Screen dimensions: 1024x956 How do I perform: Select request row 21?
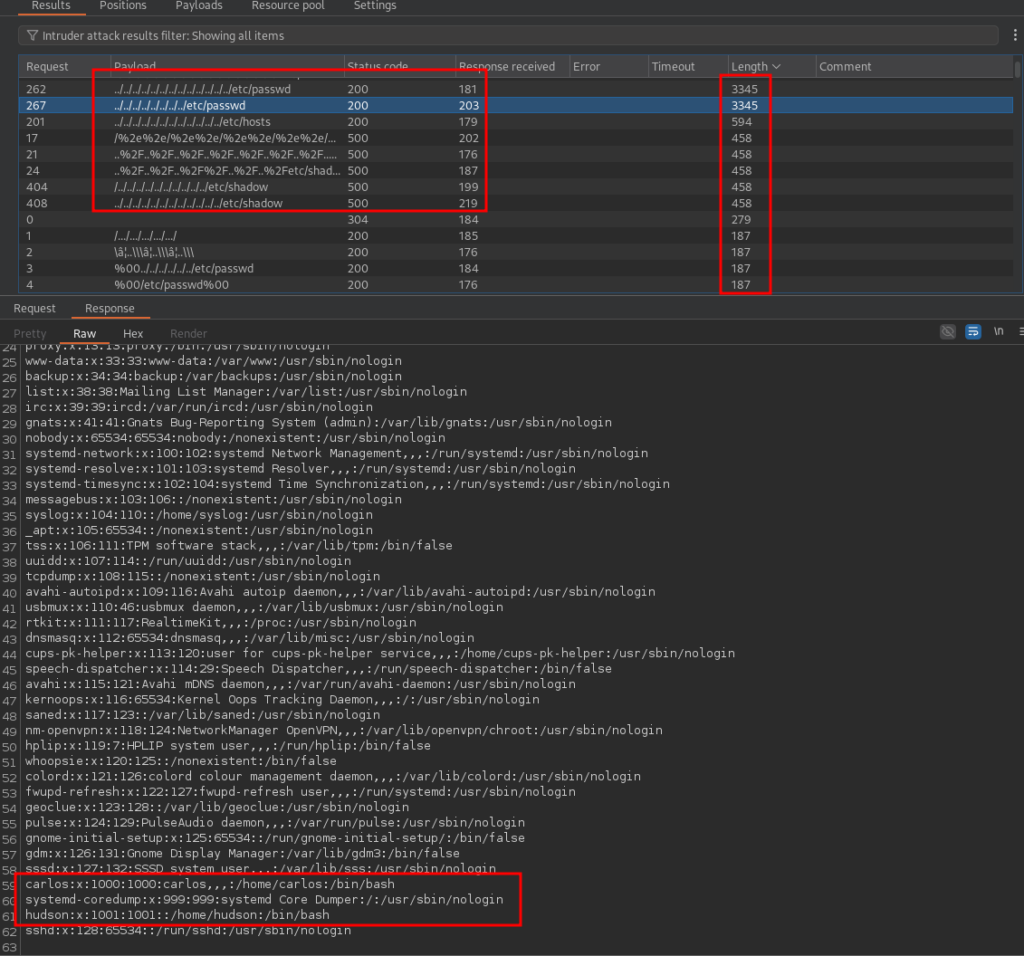coord(516,154)
